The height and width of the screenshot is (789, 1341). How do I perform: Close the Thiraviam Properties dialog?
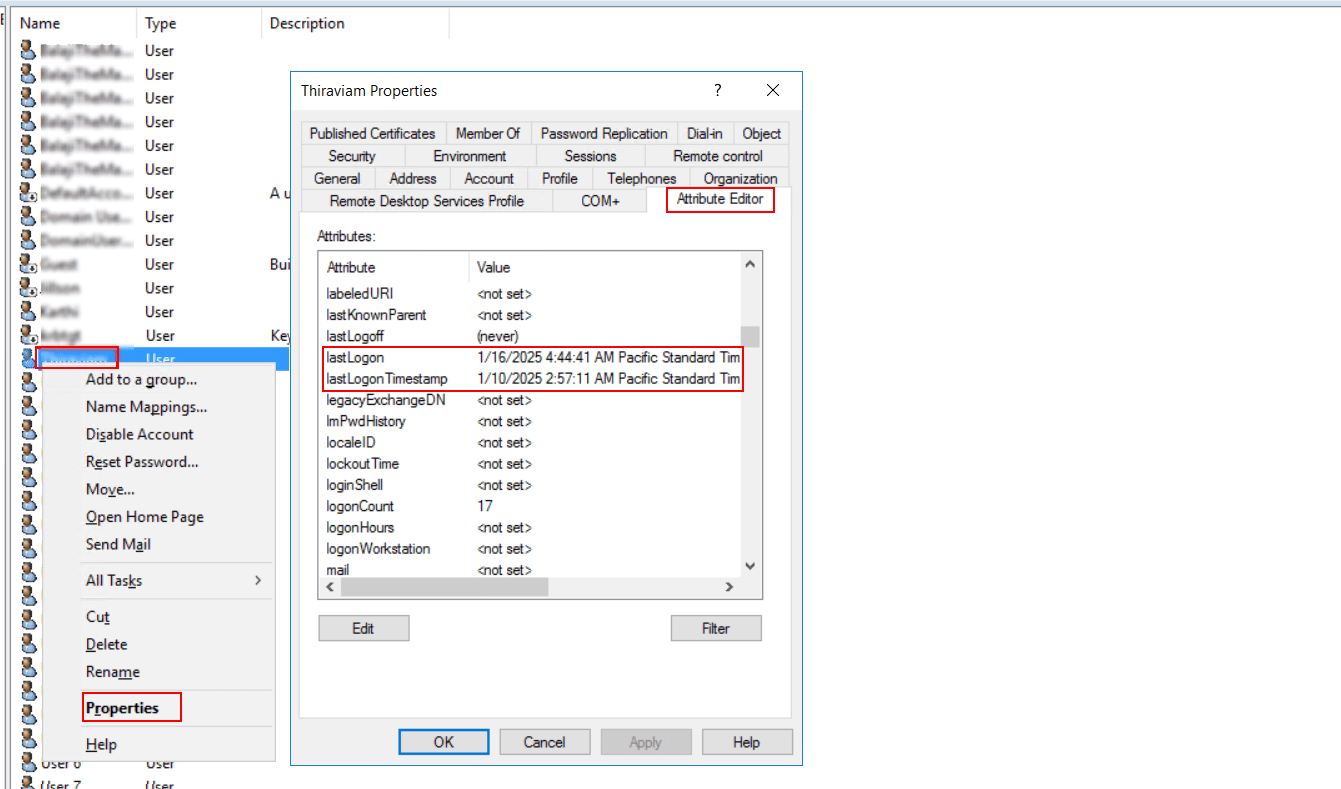[x=772, y=91]
